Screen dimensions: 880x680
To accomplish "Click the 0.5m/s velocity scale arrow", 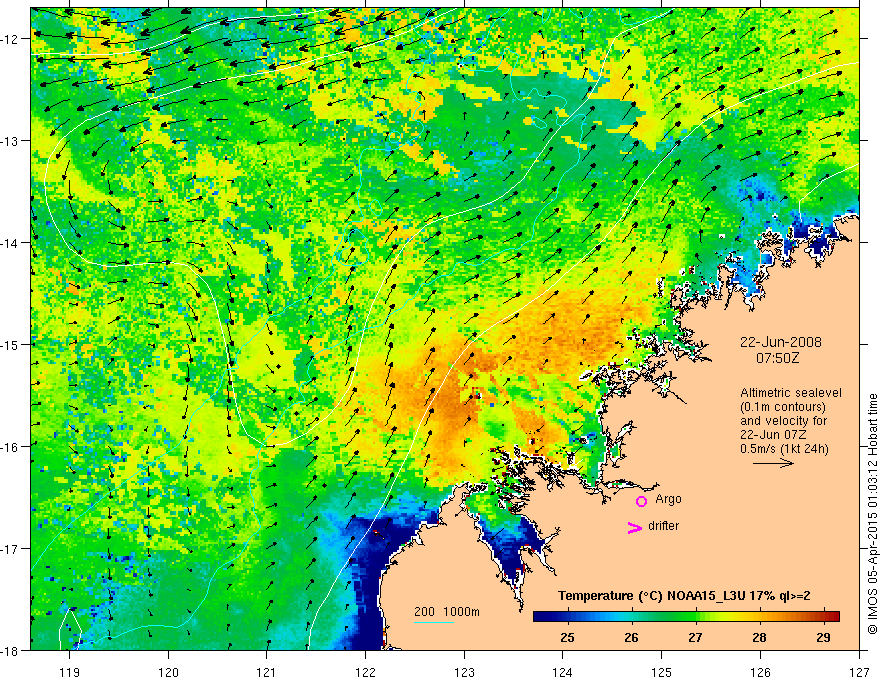I will (773, 463).
